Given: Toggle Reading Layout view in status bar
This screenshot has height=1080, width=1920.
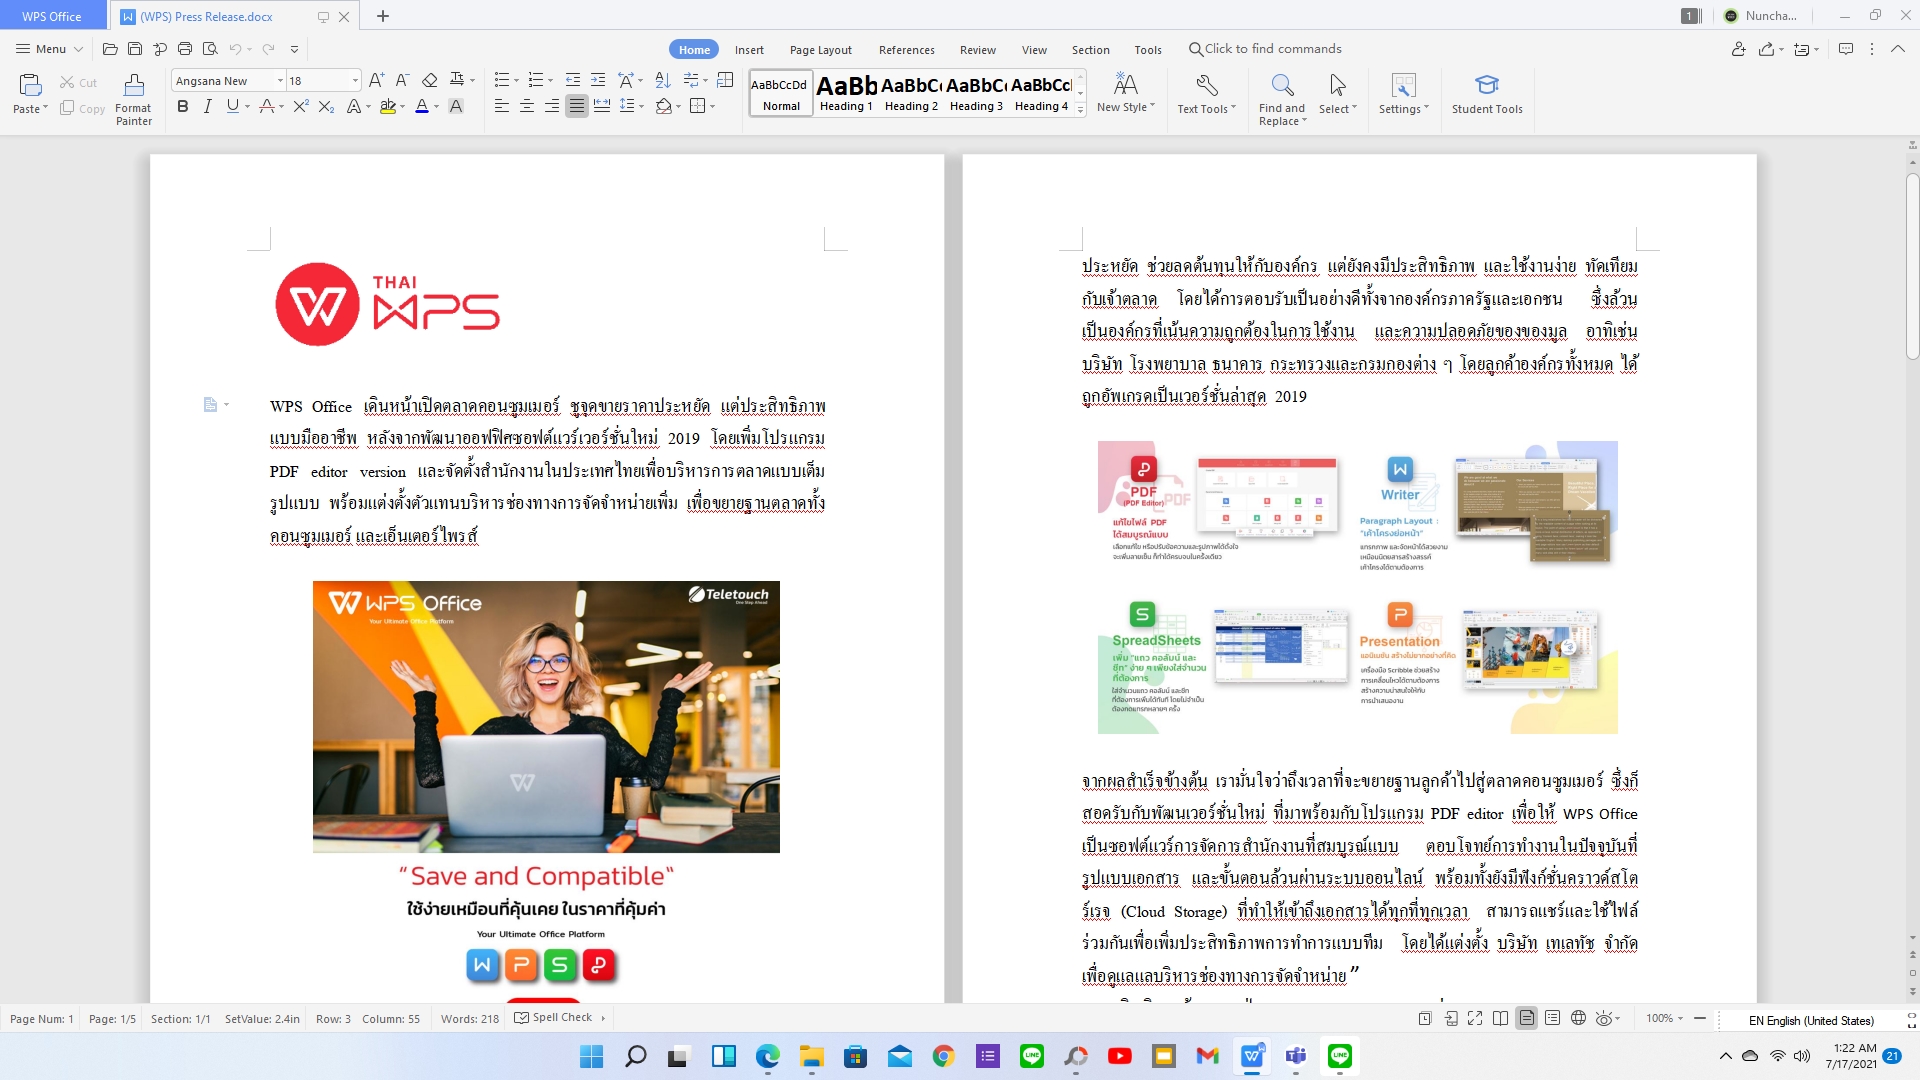Looking at the screenshot, I should [x=1501, y=1018].
